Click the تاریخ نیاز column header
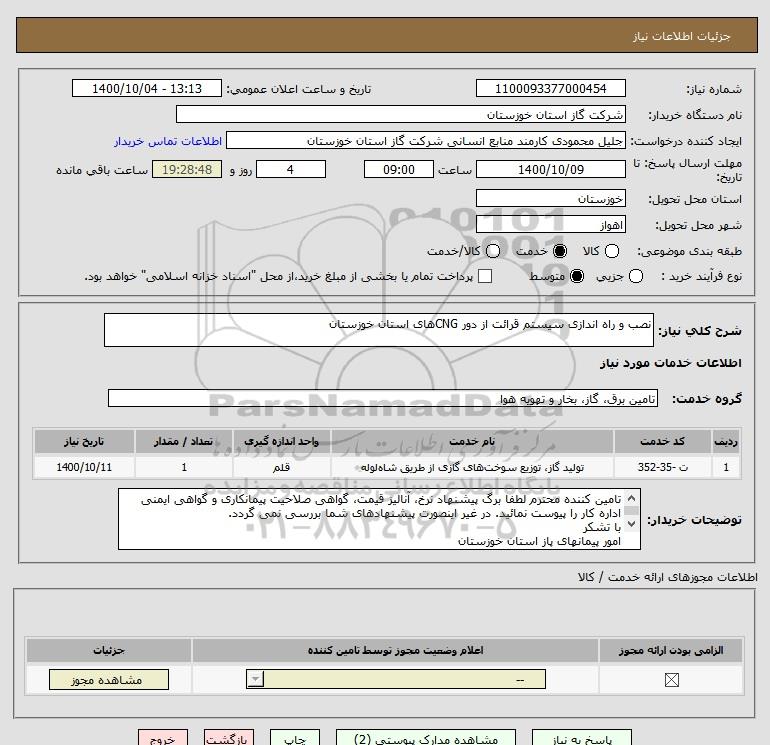The height and width of the screenshot is (745, 770). tap(84, 441)
